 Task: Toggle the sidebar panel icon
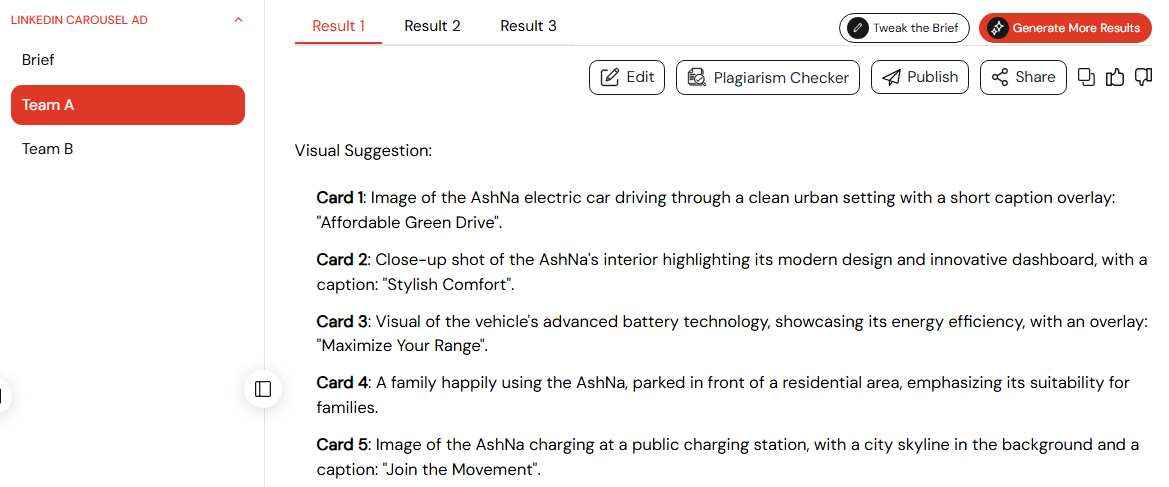263,389
